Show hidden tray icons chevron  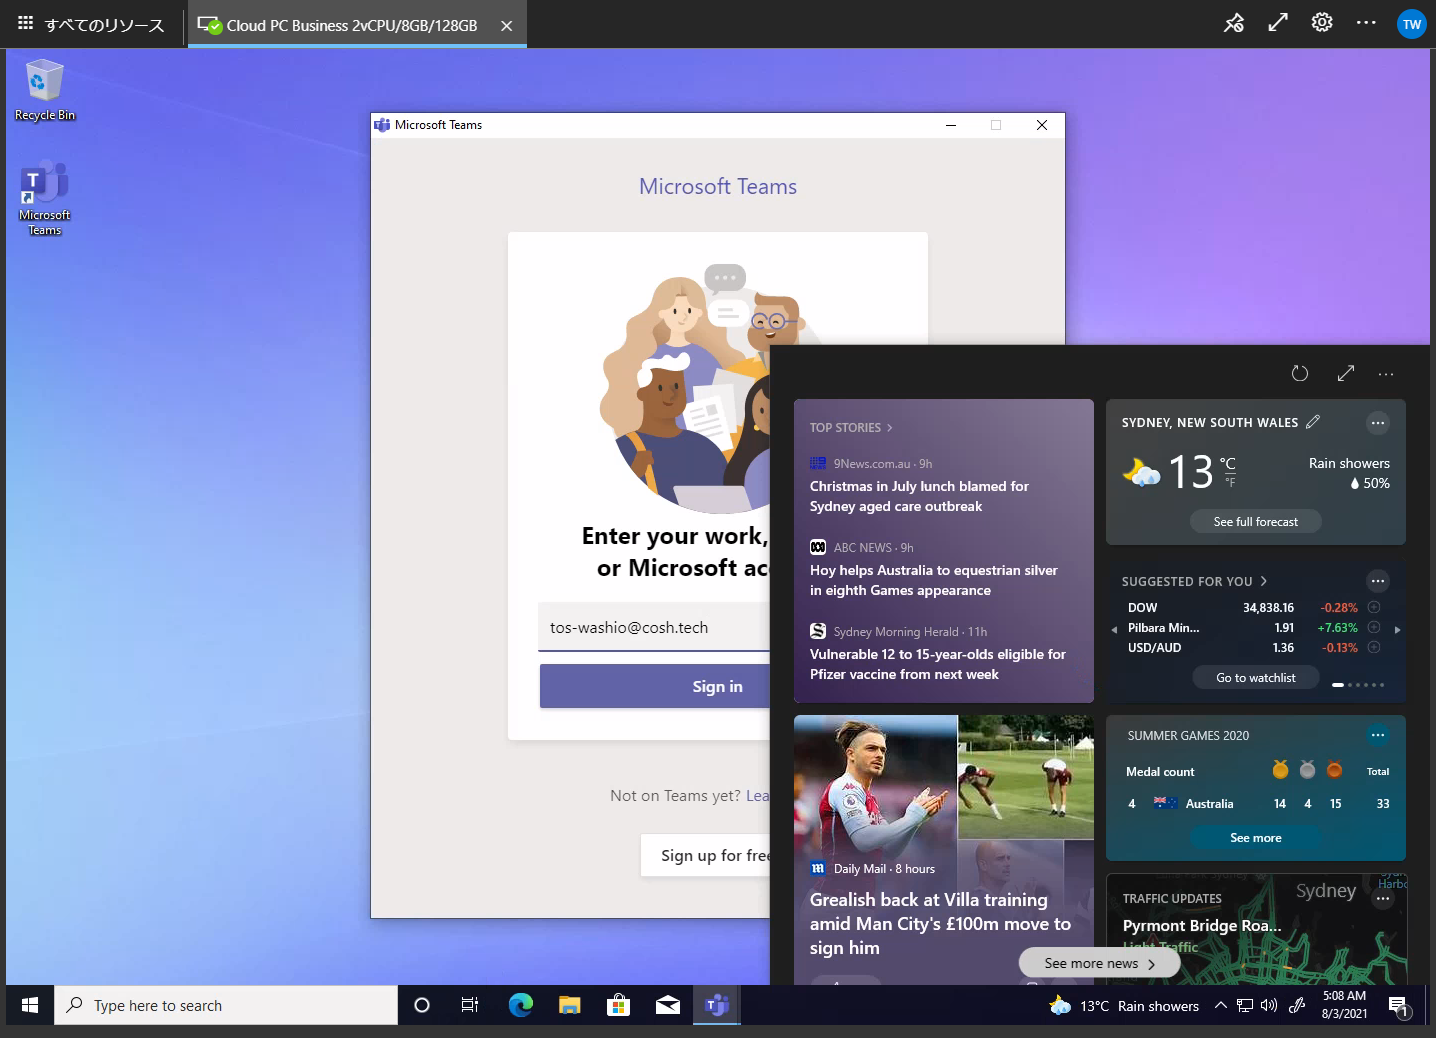click(1220, 1005)
